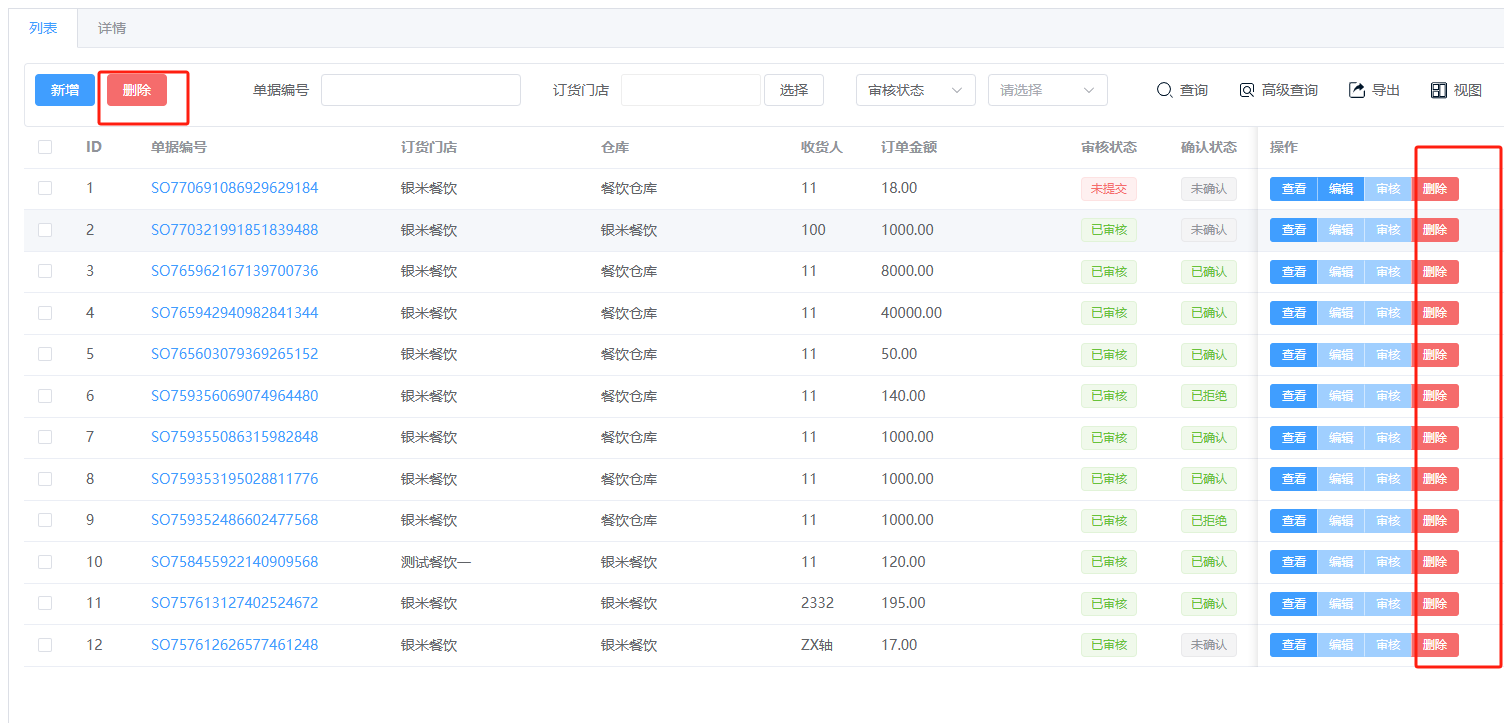
Task: Open 高级查询 advanced search
Action: coord(1246,90)
